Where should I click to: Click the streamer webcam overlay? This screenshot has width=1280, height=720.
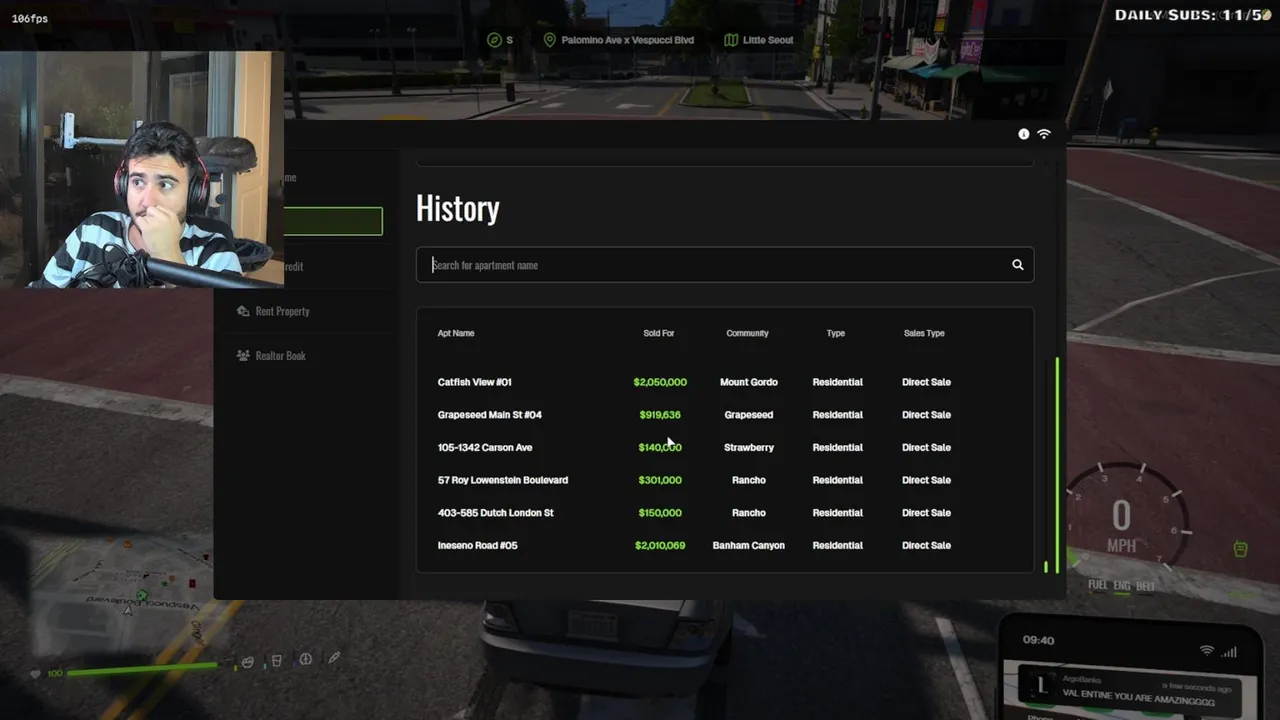(142, 169)
